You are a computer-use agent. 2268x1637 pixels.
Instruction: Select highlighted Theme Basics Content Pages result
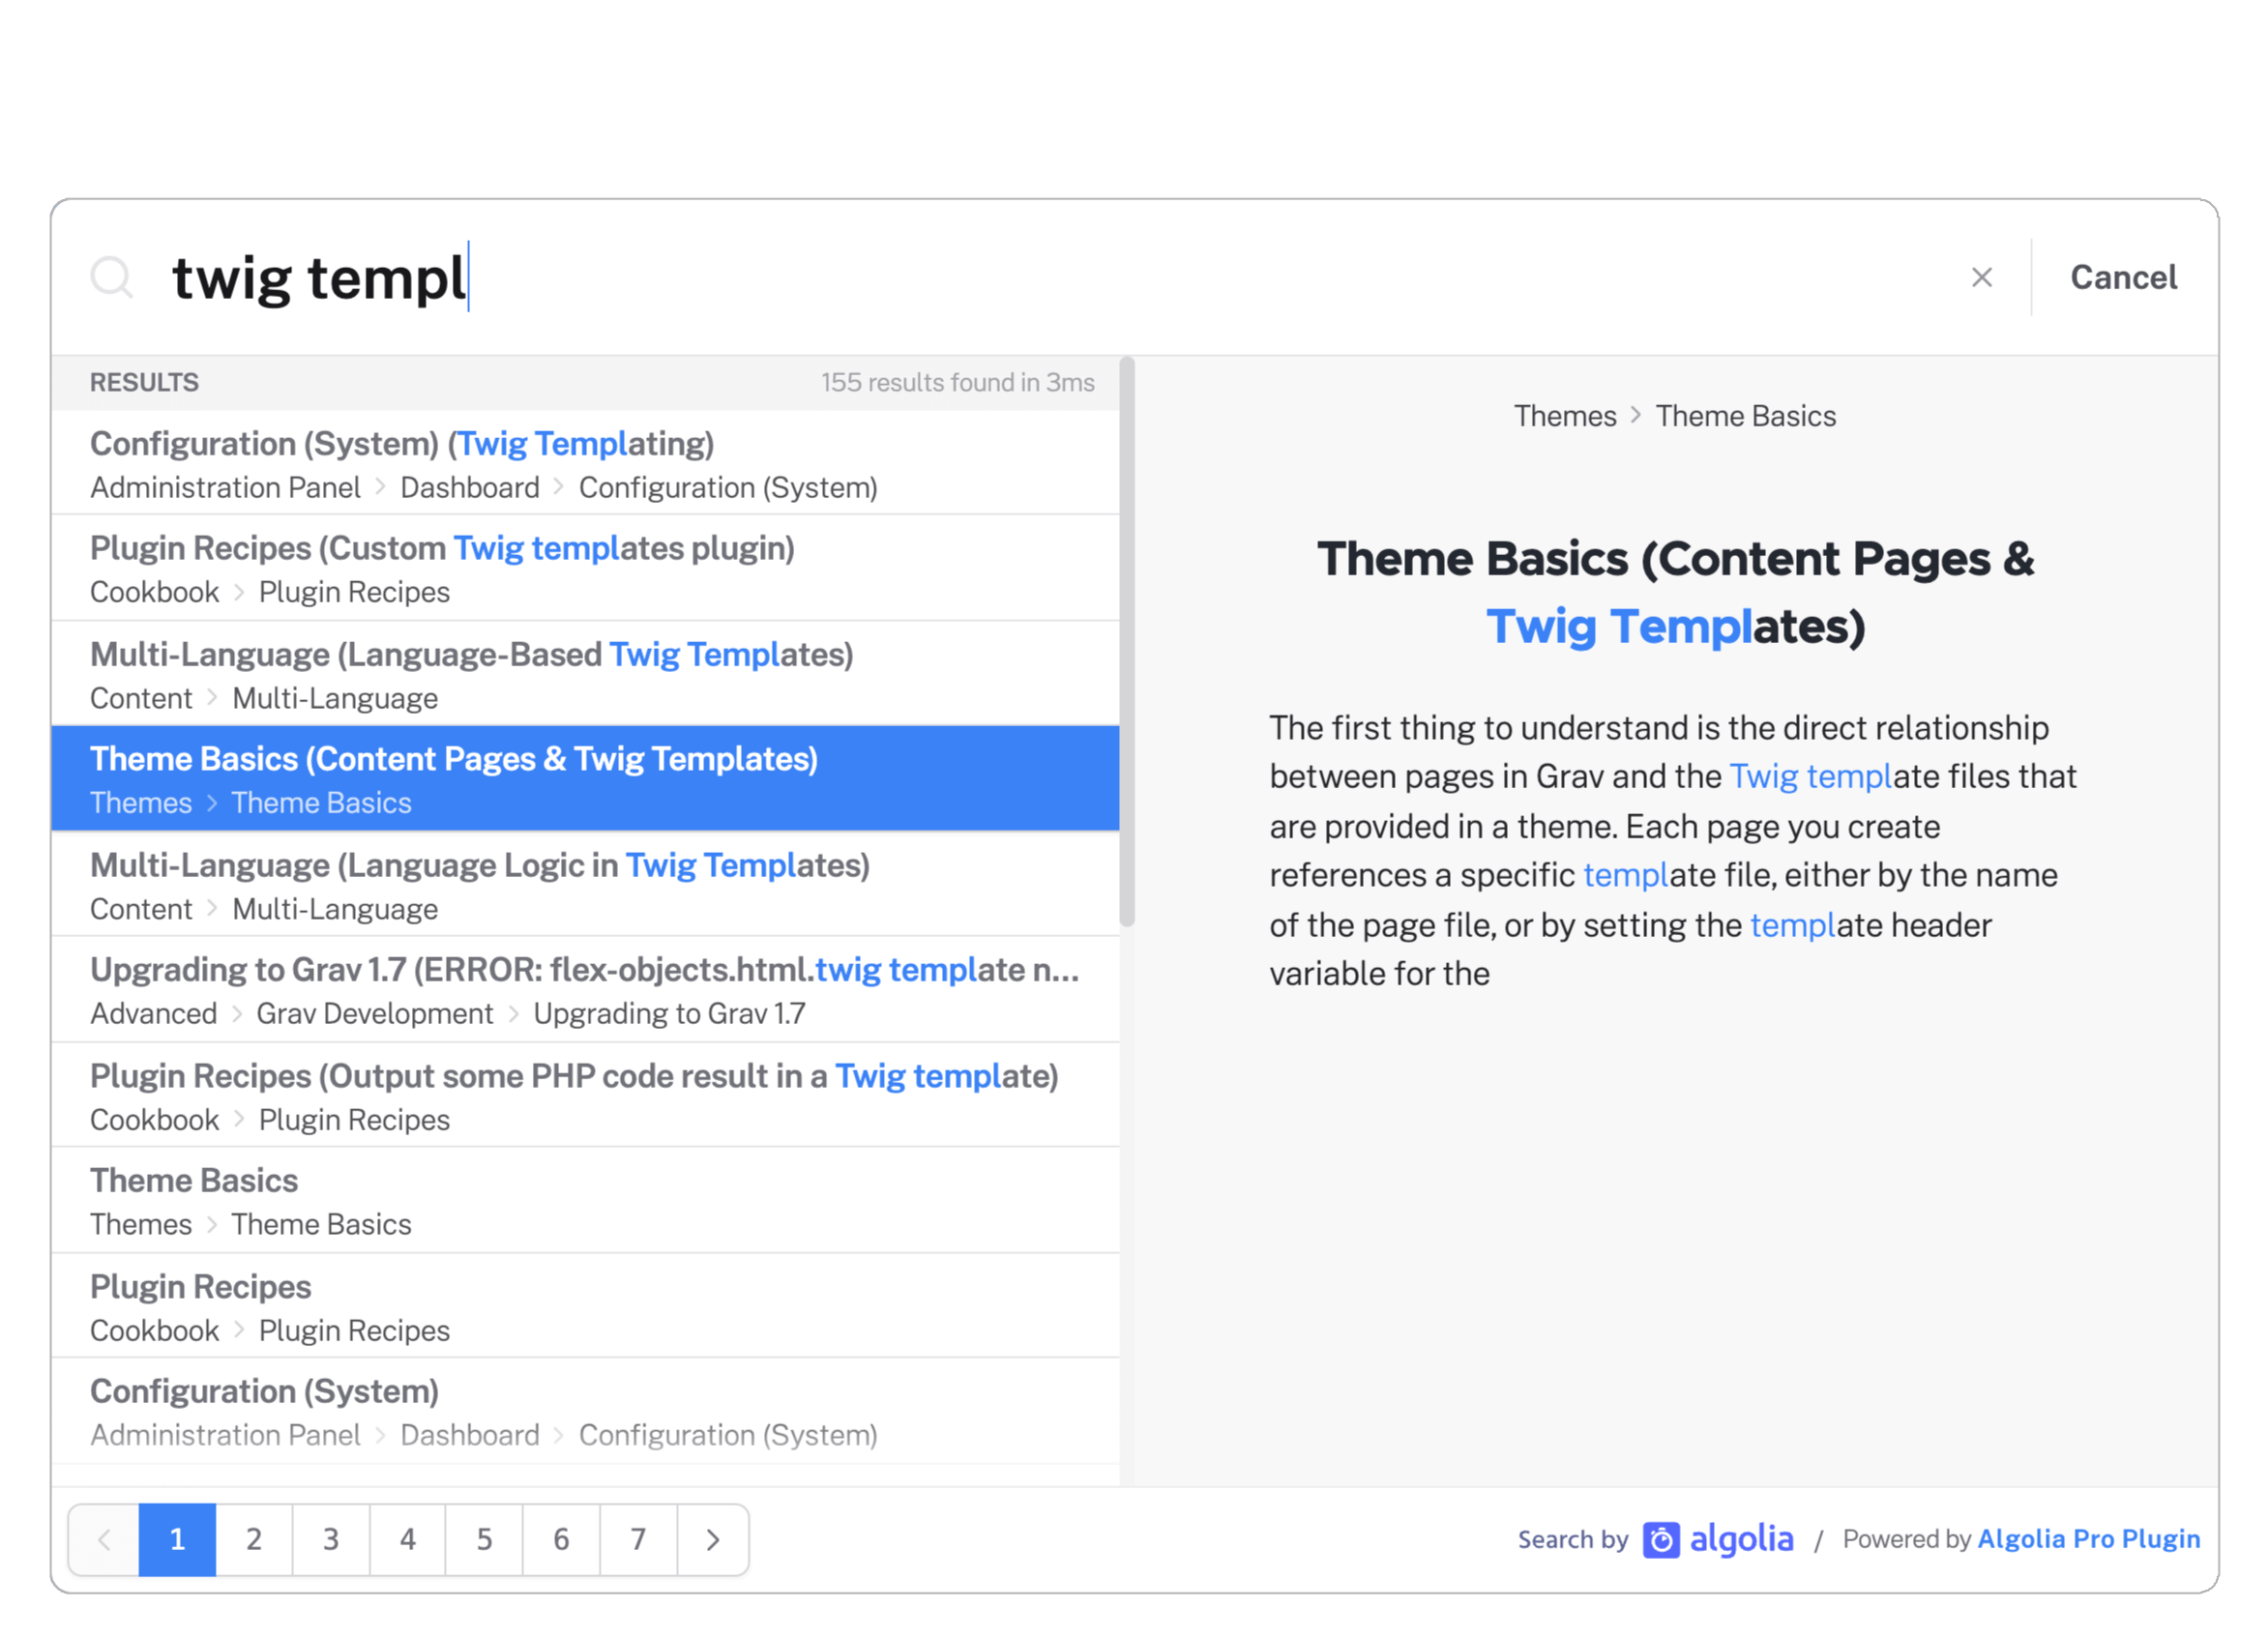[x=585, y=779]
